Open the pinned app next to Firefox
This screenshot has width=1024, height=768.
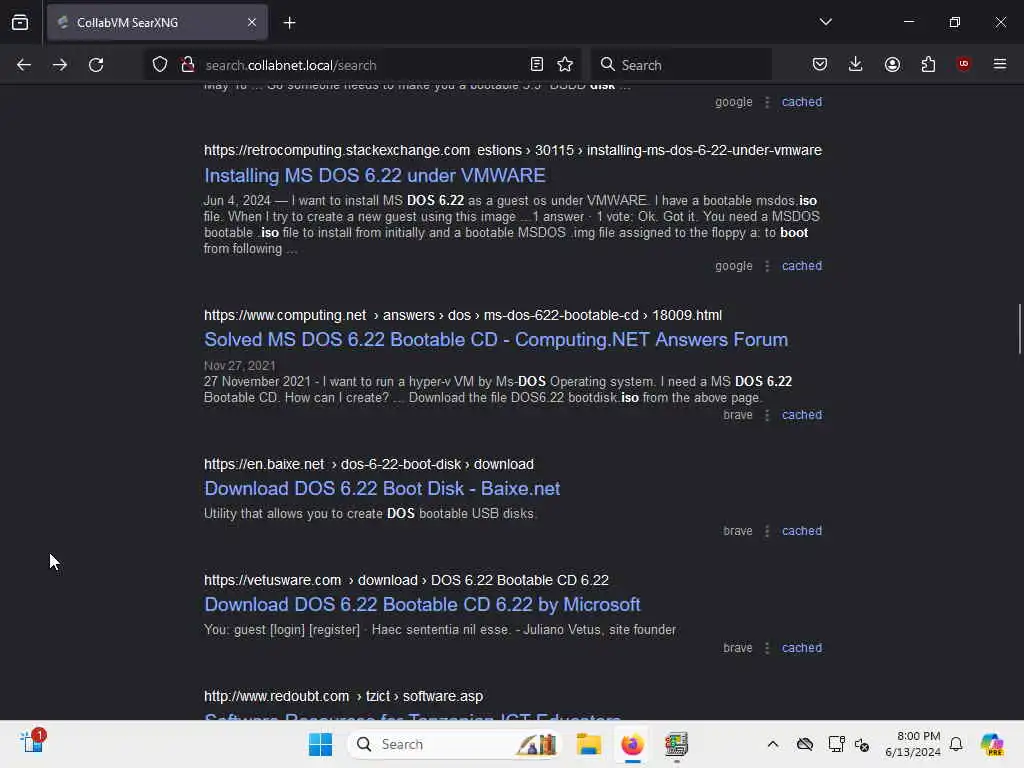tap(676, 744)
